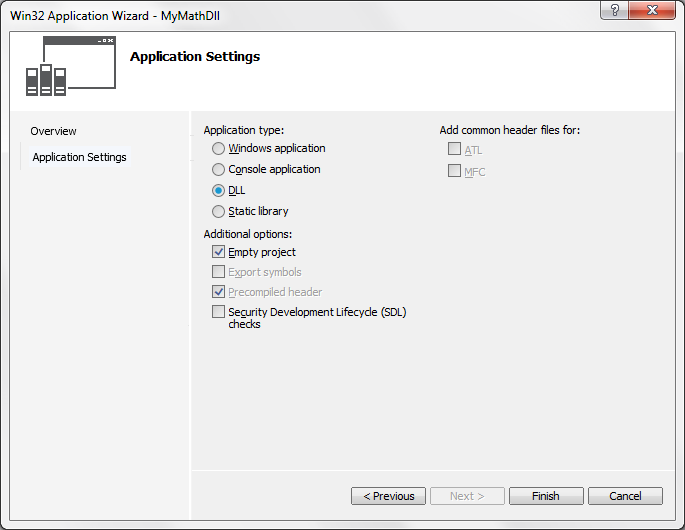Click the Application Settings heading text

point(195,57)
